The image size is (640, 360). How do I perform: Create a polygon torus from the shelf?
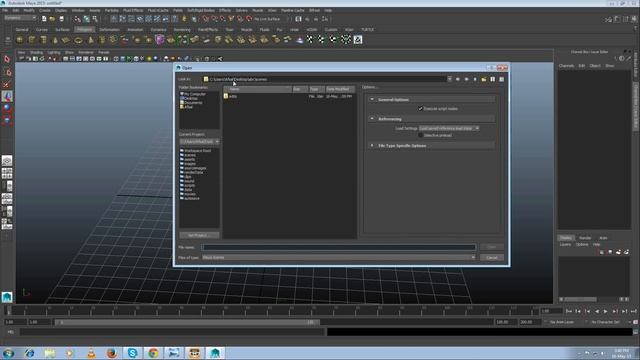(78, 40)
